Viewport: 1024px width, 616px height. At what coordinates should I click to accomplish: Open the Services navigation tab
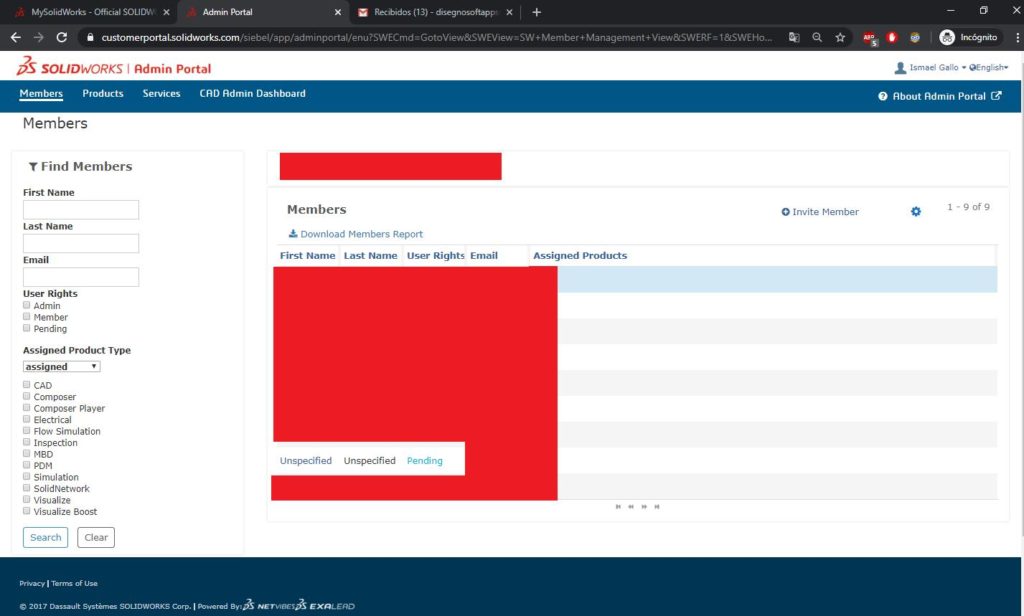161,93
